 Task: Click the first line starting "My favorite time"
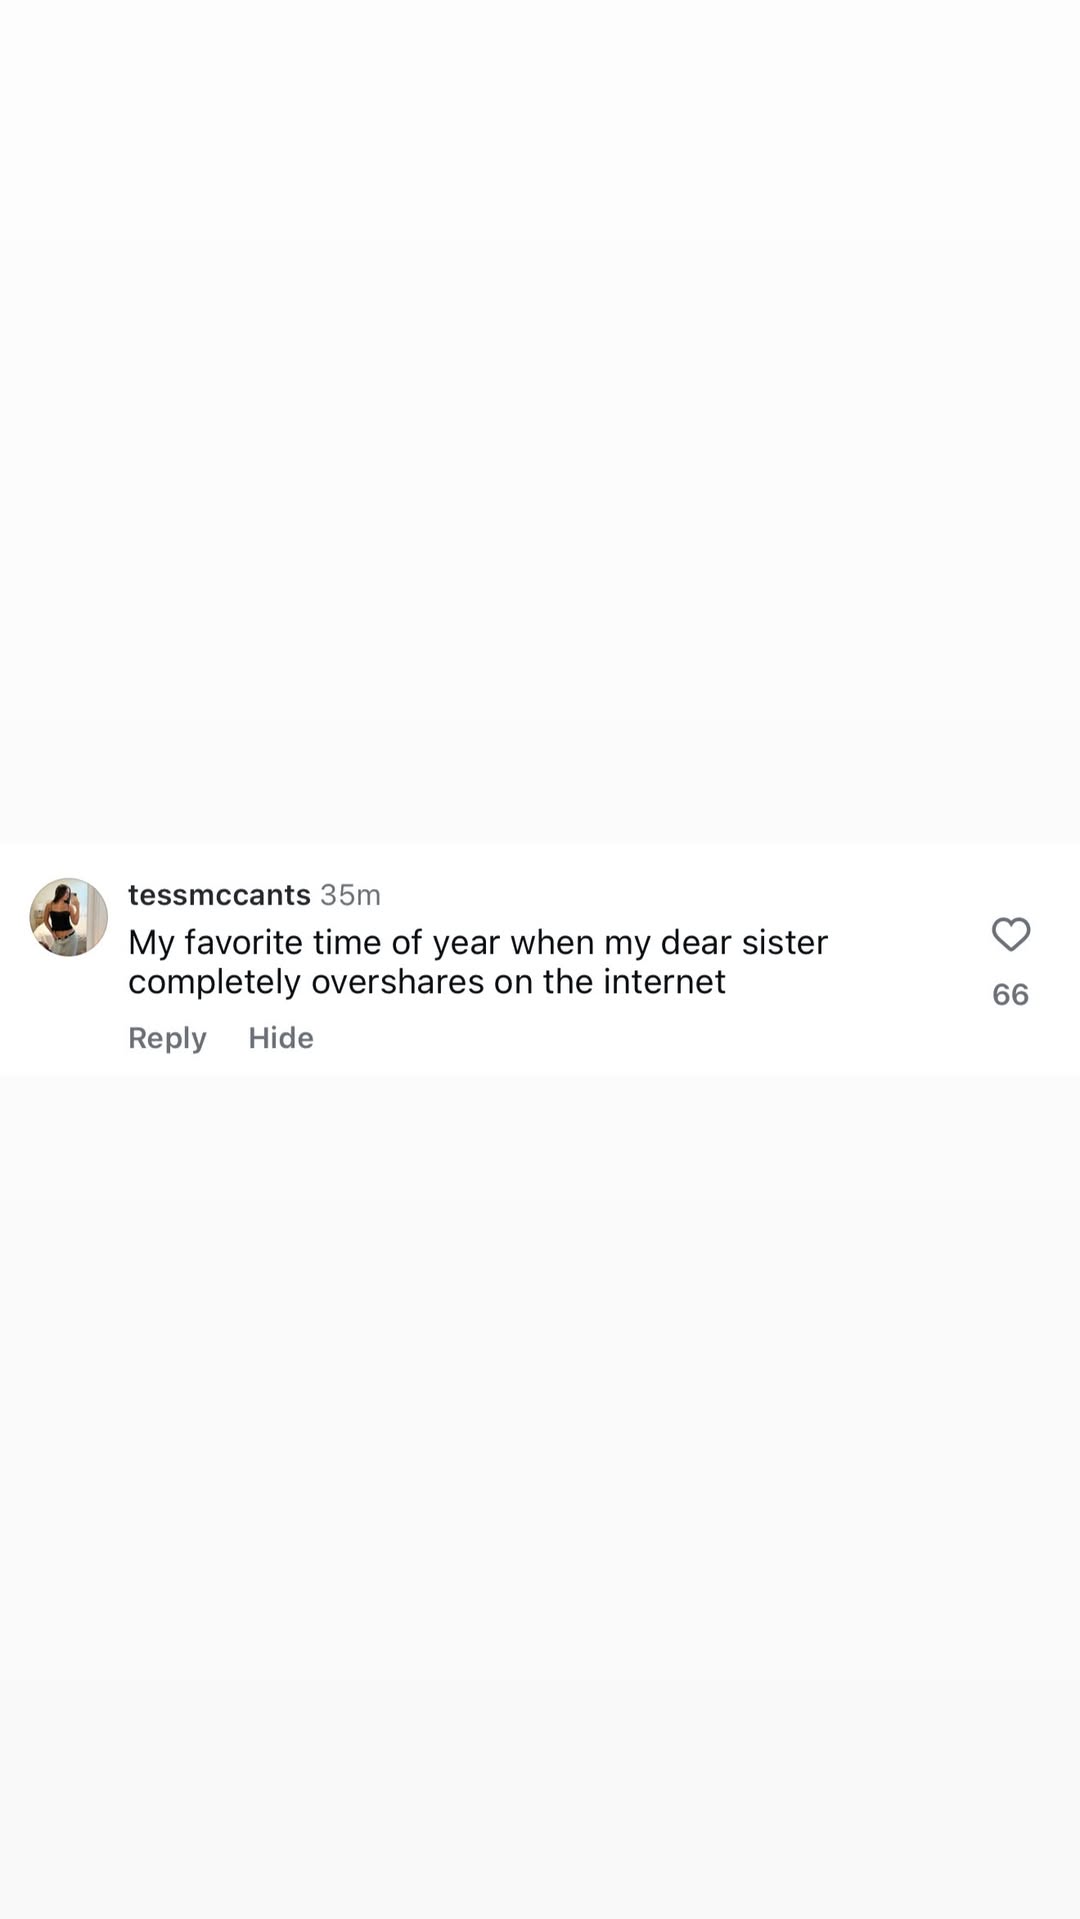tap(478, 942)
